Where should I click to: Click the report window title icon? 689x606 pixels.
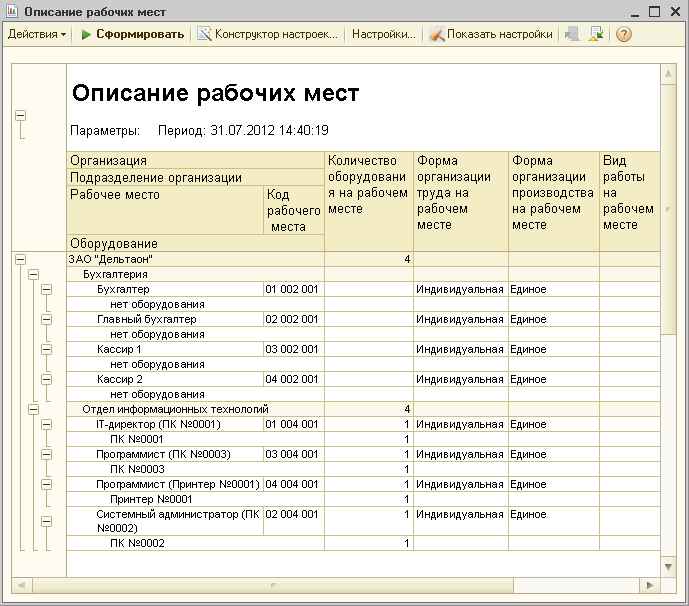[12, 11]
